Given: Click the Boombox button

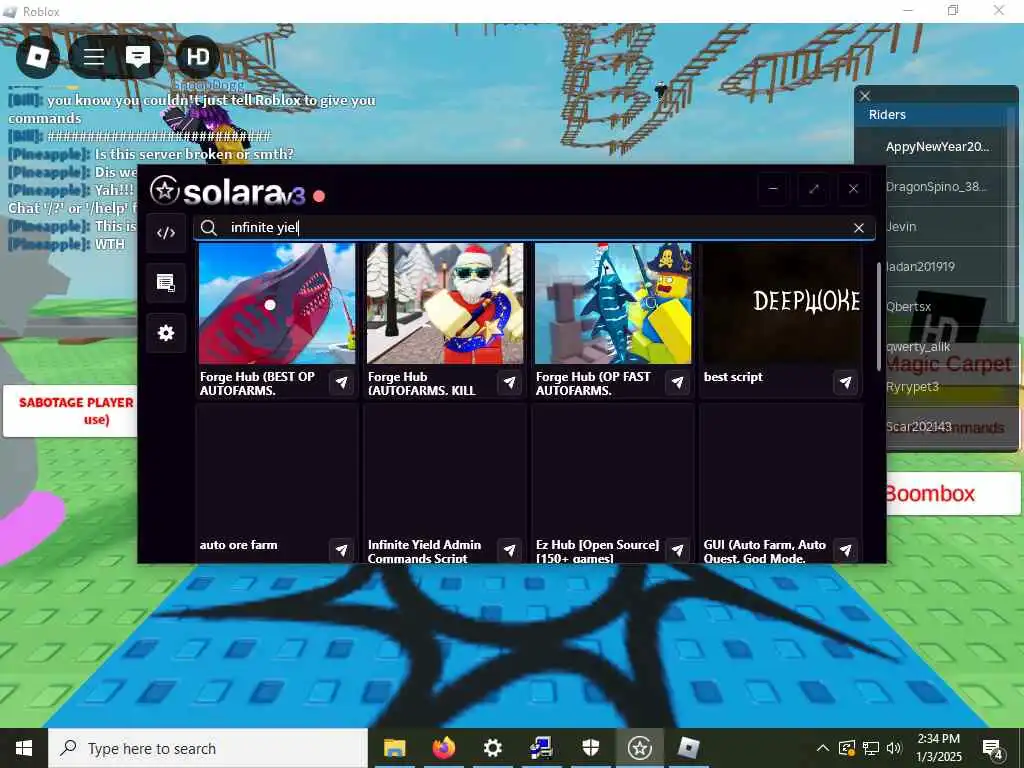Looking at the screenshot, I should [953, 494].
